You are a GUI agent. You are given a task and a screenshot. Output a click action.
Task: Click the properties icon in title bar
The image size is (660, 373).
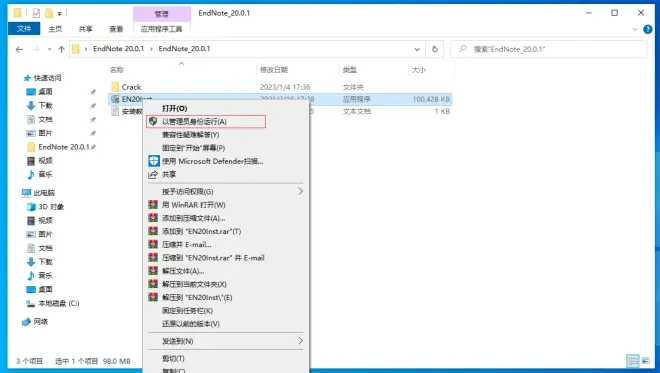36,13
